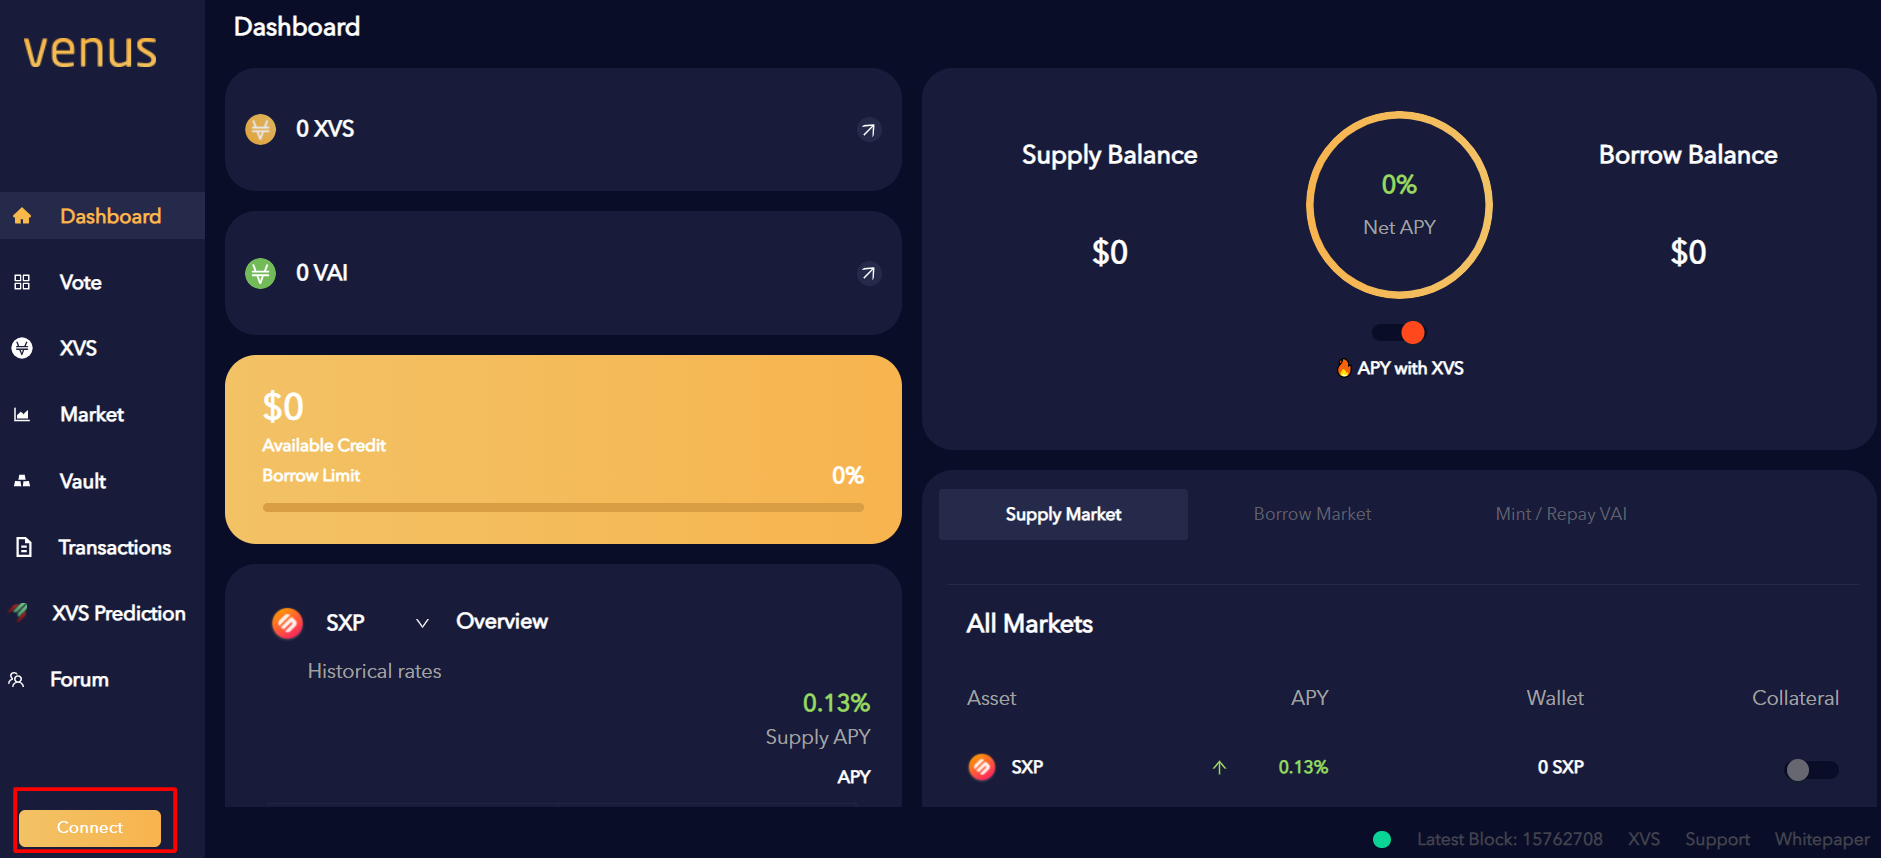This screenshot has height=858, width=1881.
Task: Open the arrow icon on XVS card
Action: [x=869, y=130]
